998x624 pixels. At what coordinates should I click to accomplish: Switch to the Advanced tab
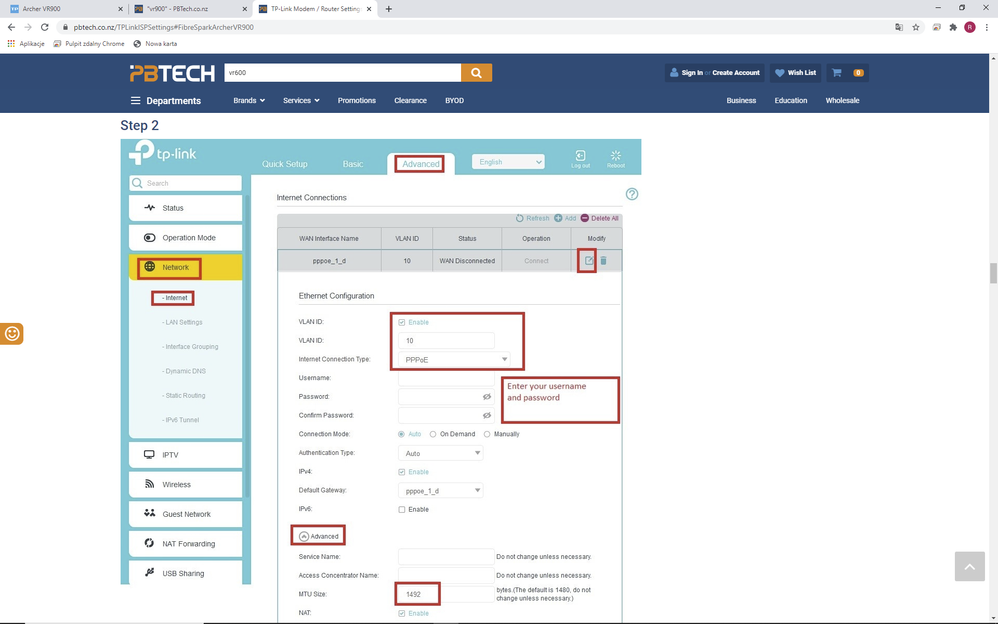420,164
